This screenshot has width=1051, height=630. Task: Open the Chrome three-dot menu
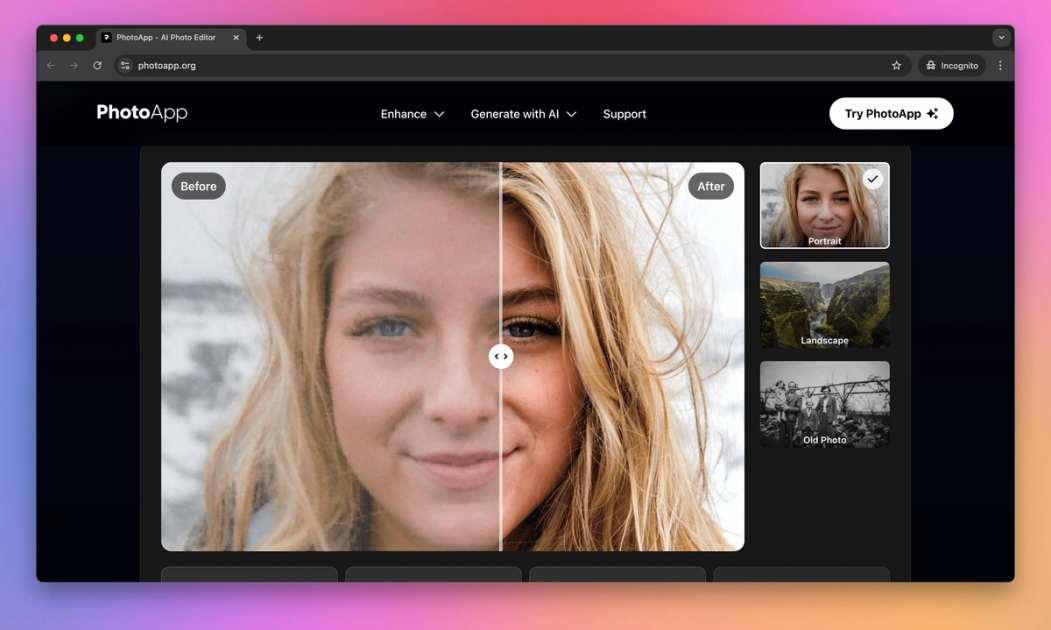(1000, 65)
